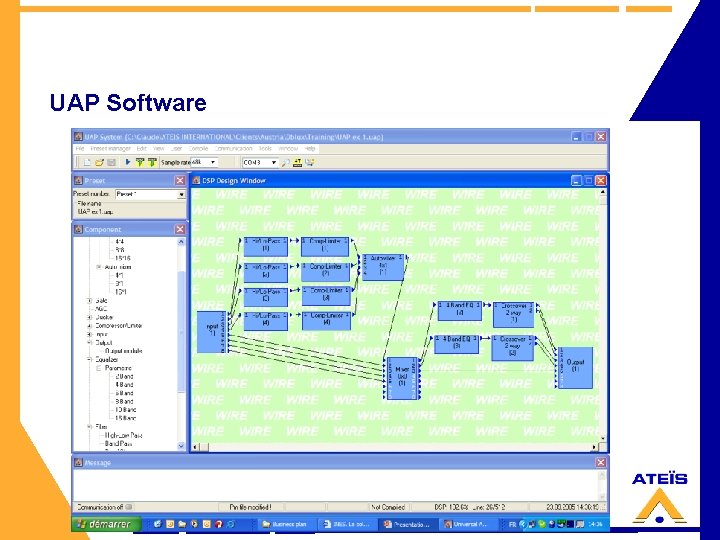Select the Input (1) block
Screen dimensions: 720x540
(213, 332)
